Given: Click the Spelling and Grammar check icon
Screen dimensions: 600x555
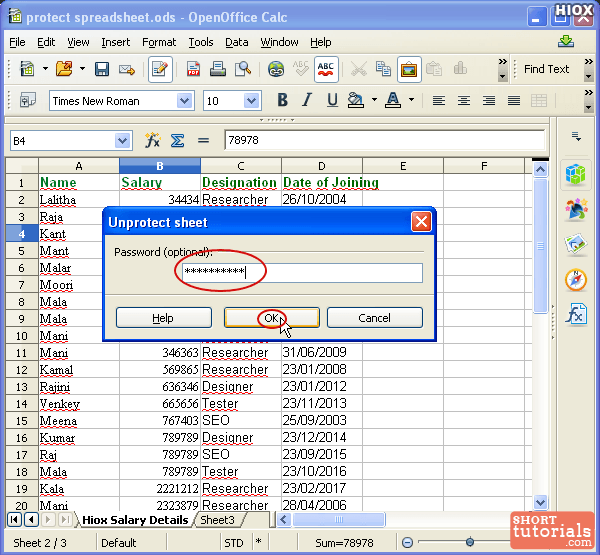Looking at the screenshot, I should [x=301, y=69].
